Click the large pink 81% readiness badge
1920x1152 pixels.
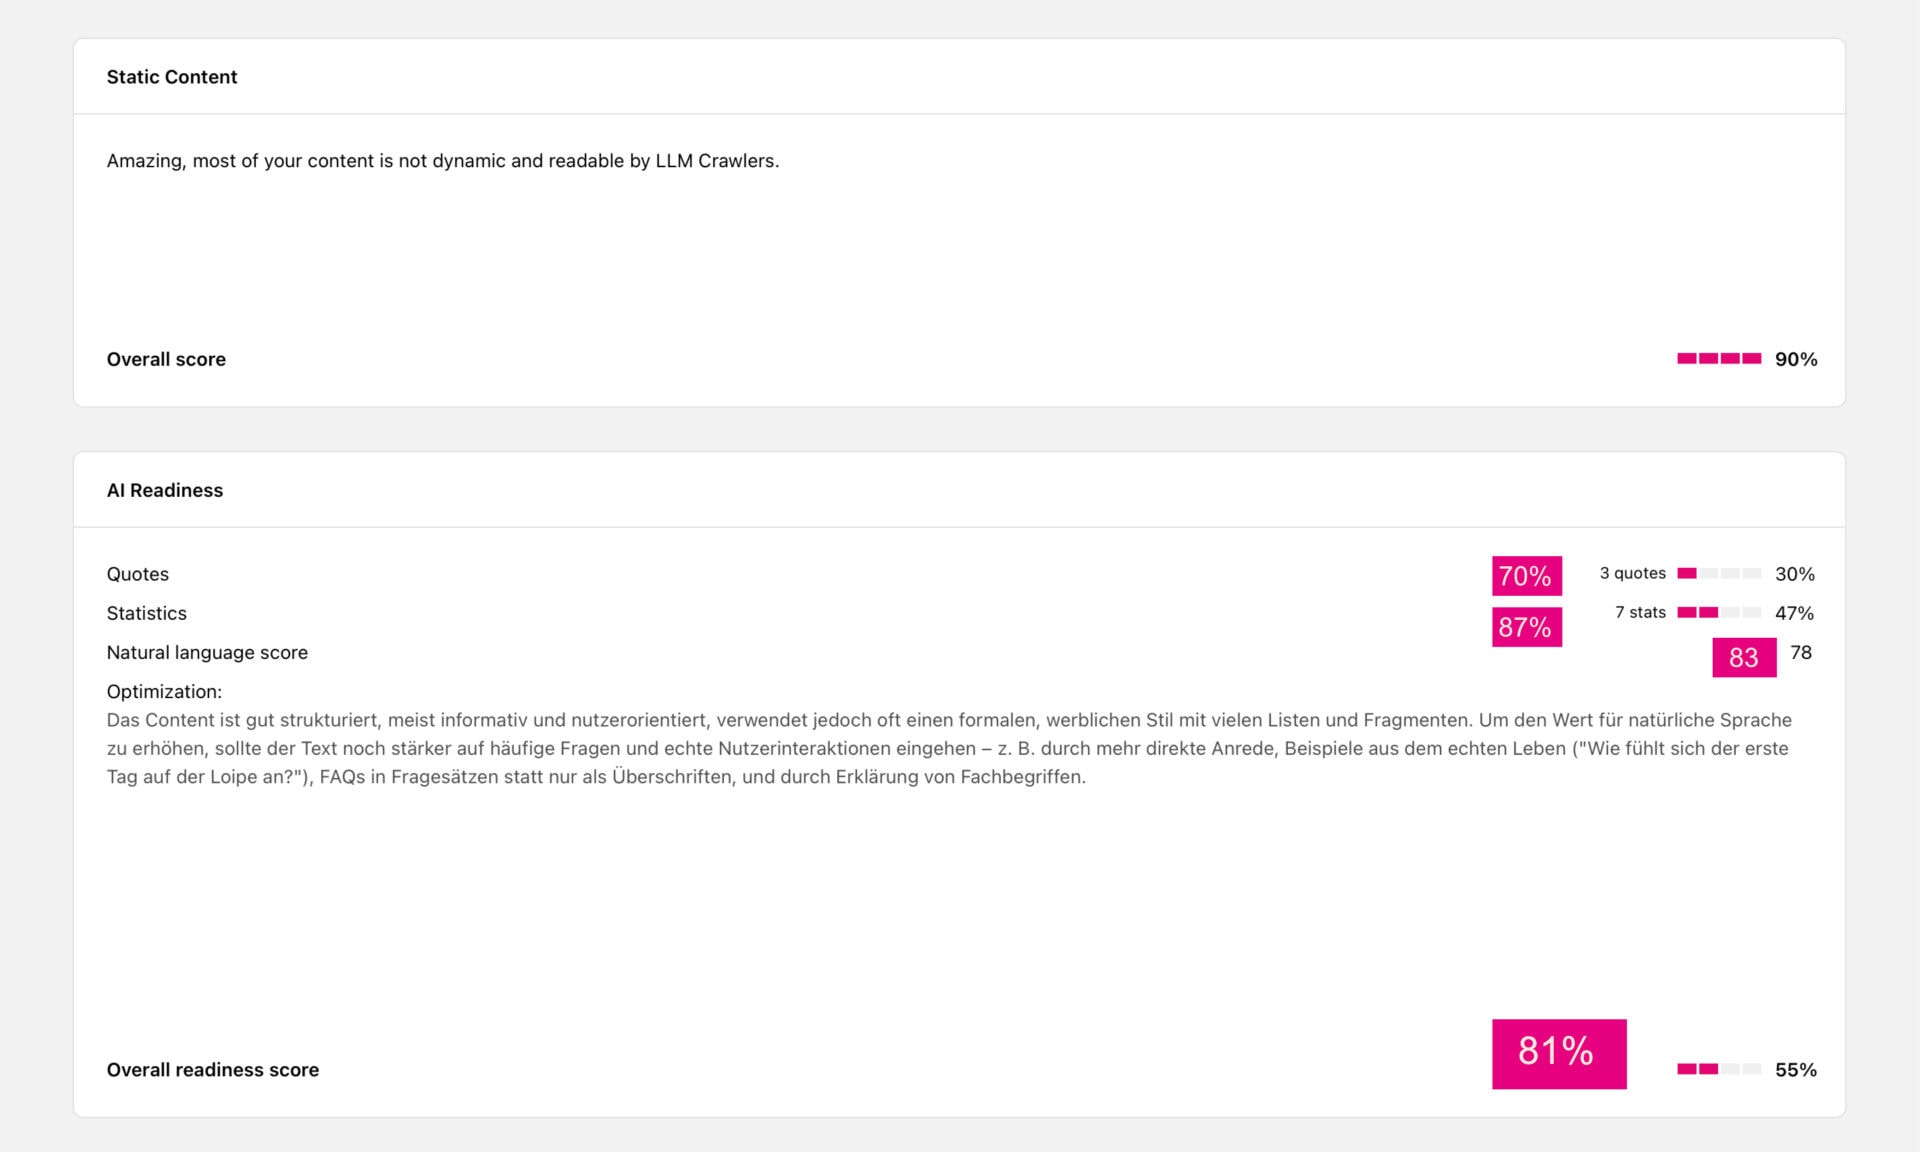(1558, 1053)
